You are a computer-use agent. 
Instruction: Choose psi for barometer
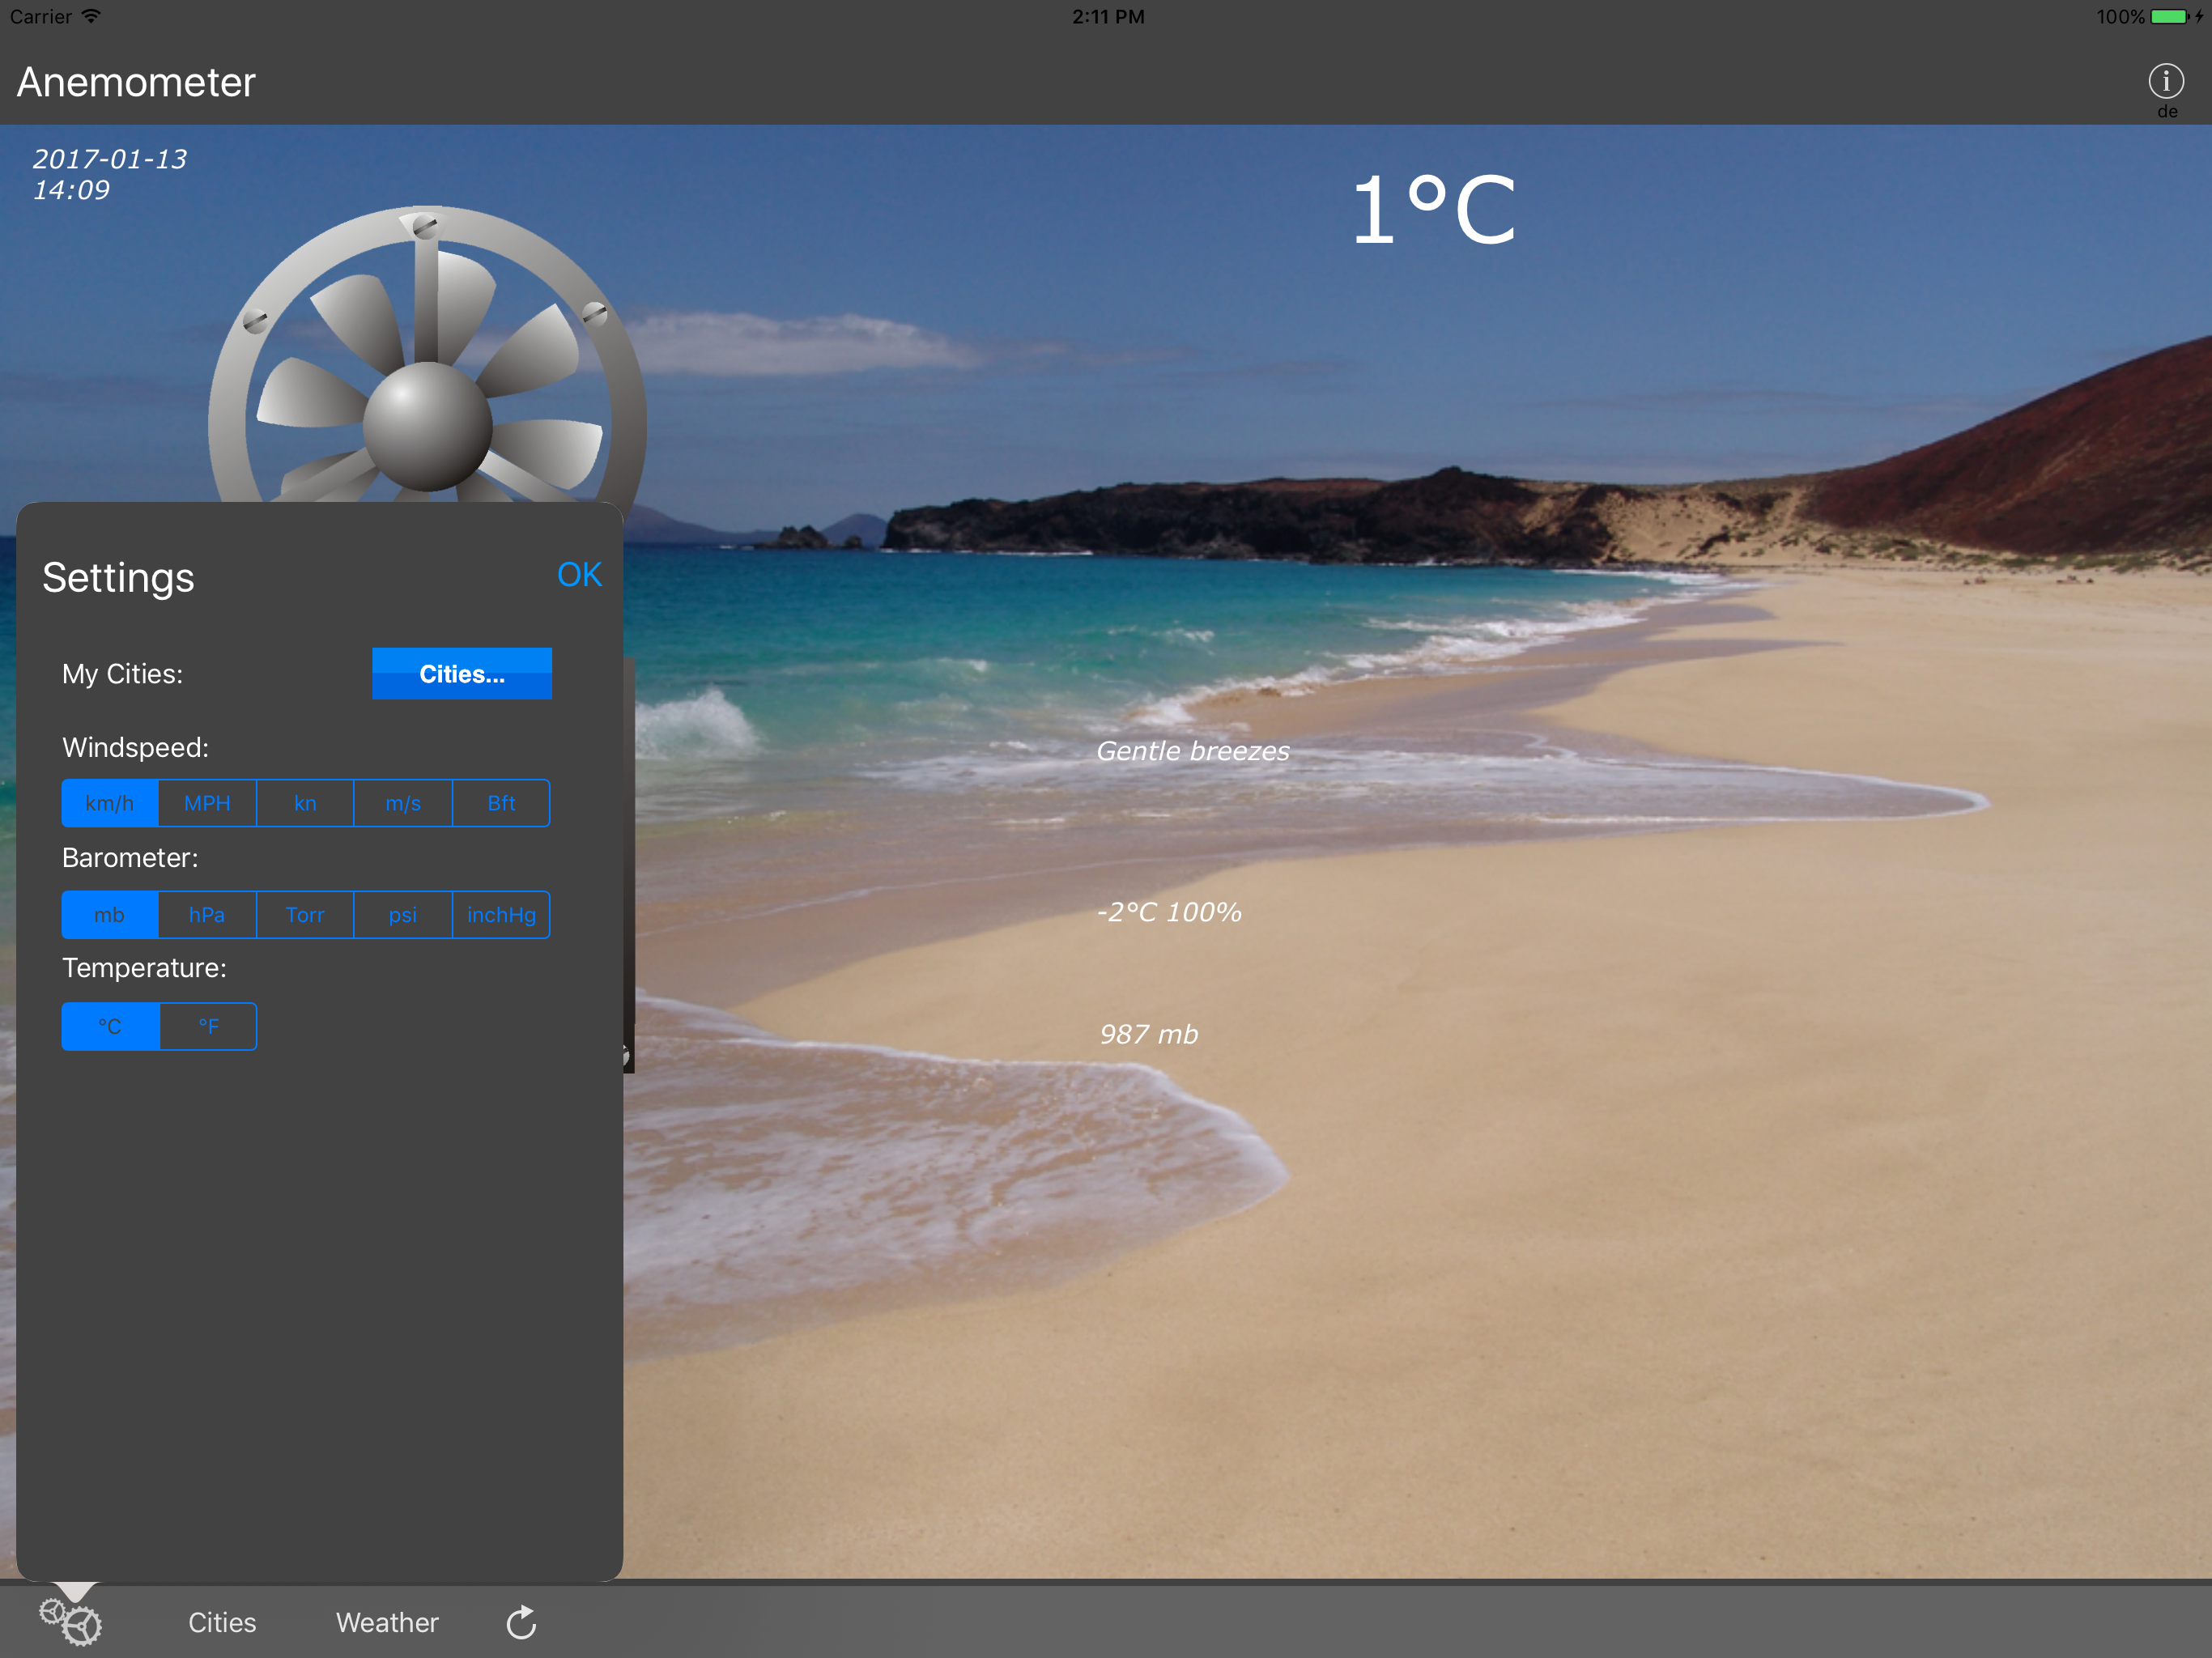coord(403,915)
